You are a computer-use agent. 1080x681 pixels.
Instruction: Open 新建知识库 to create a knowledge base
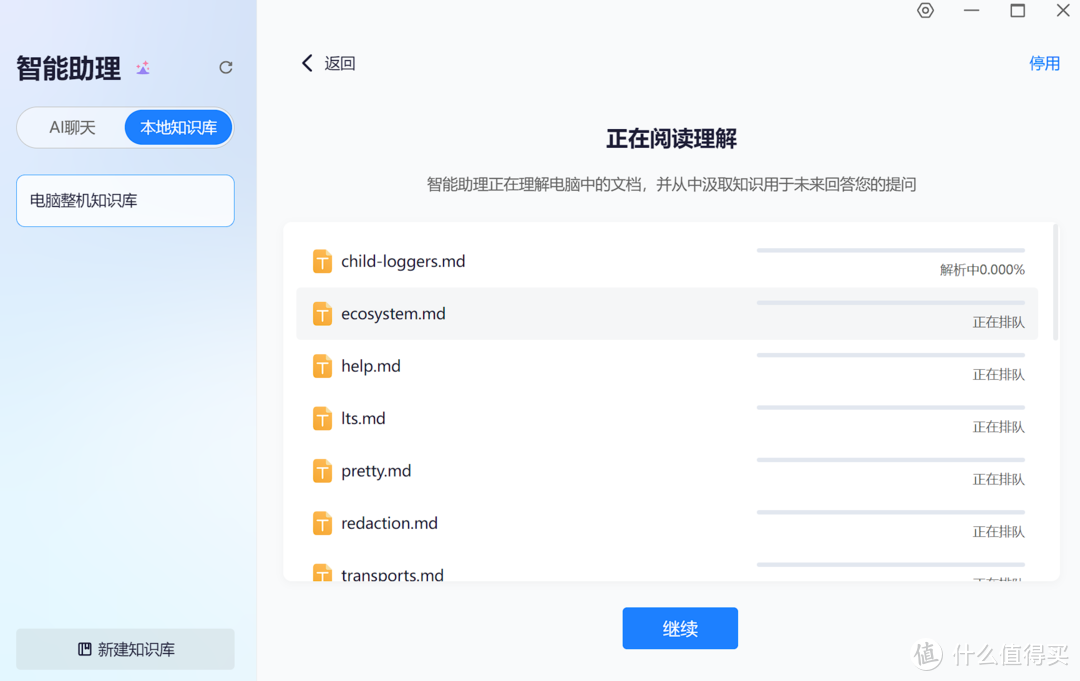125,649
